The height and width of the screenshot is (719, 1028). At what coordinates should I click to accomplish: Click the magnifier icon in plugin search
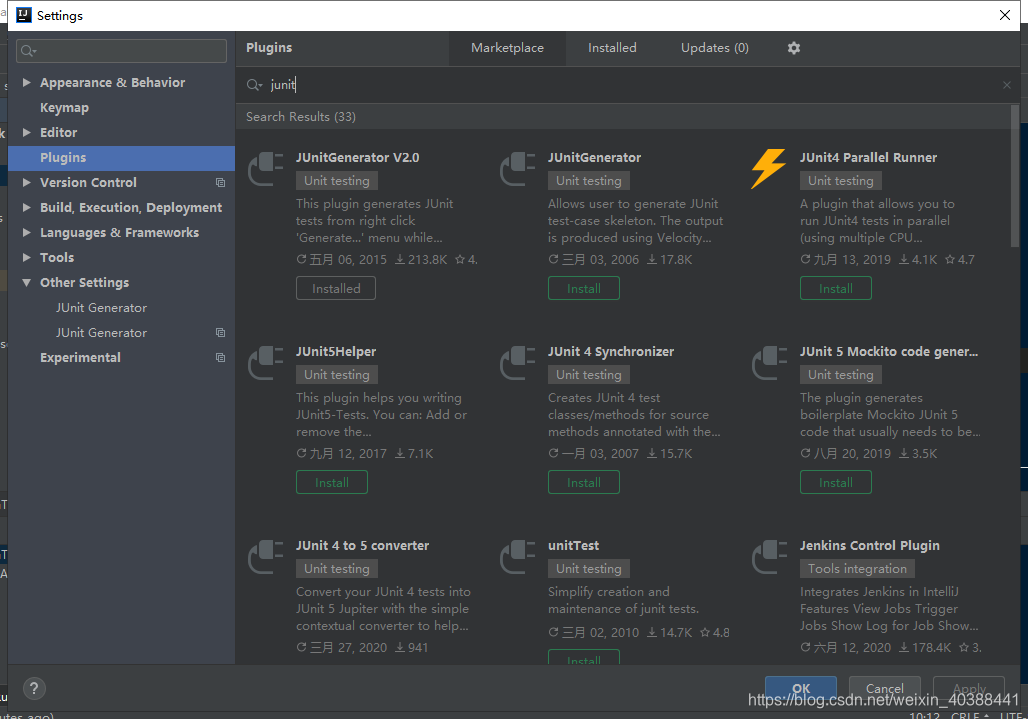click(254, 85)
